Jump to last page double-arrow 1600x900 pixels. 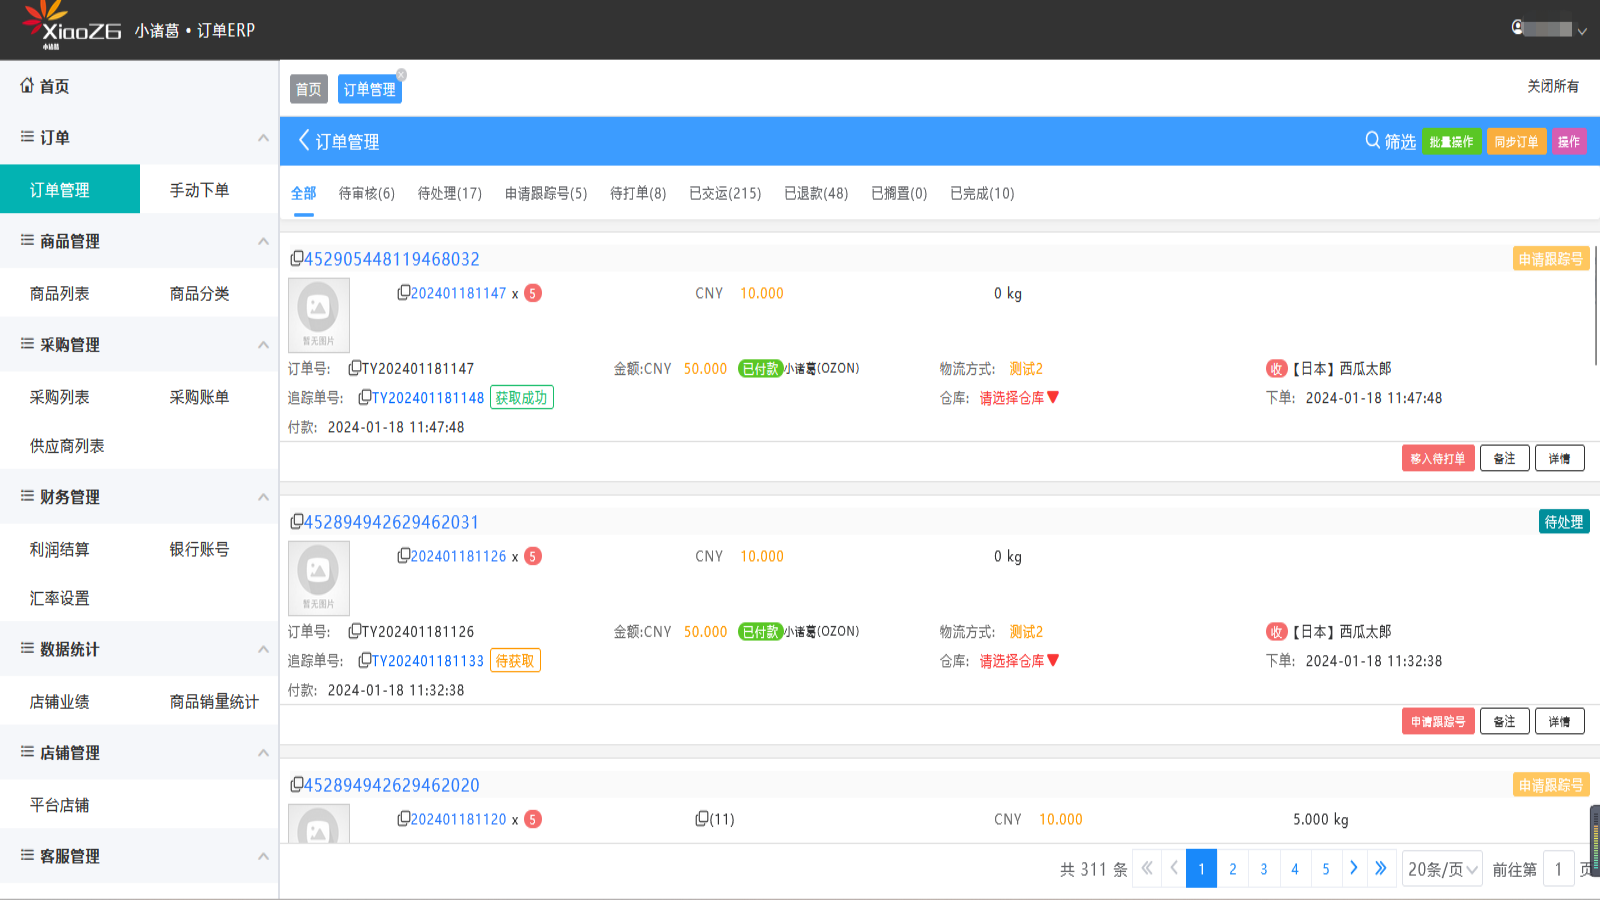tap(1381, 868)
